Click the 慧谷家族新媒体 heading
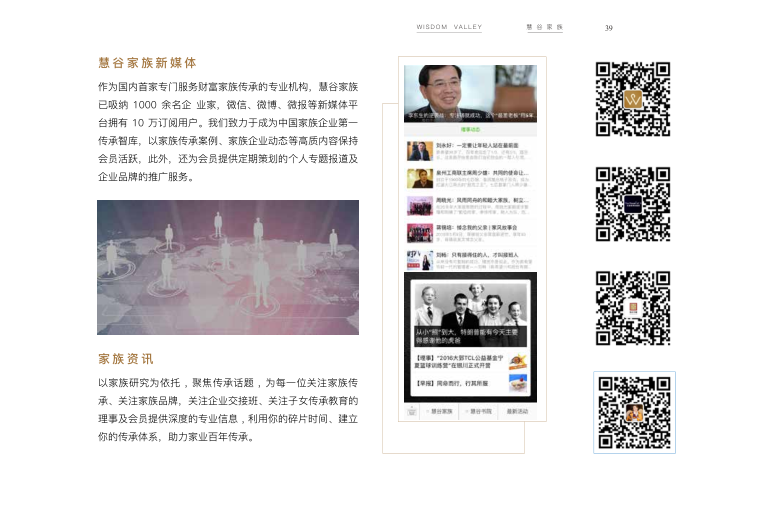The width and height of the screenshot is (766, 511). point(147,63)
